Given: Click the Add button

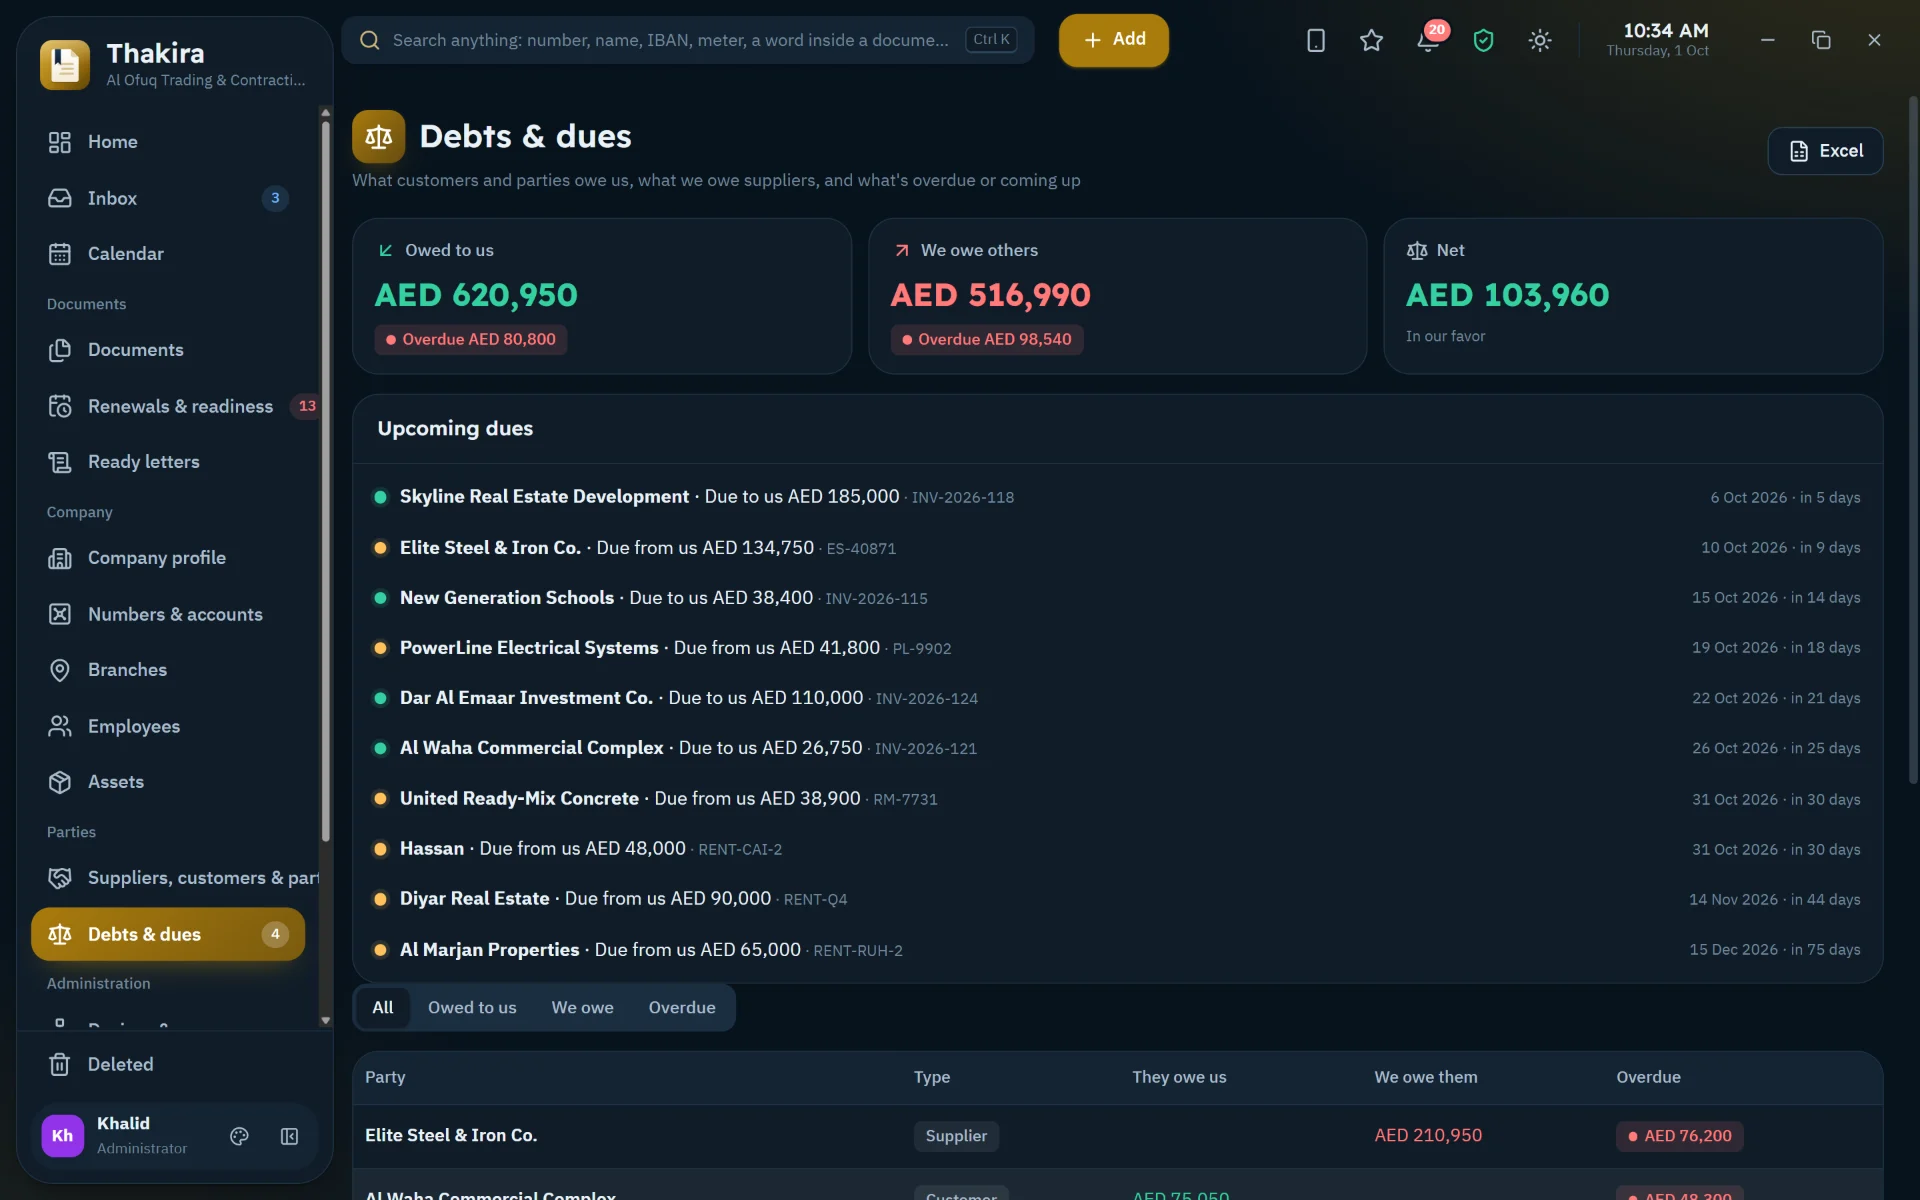Looking at the screenshot, I should [x=1114, y=40].
